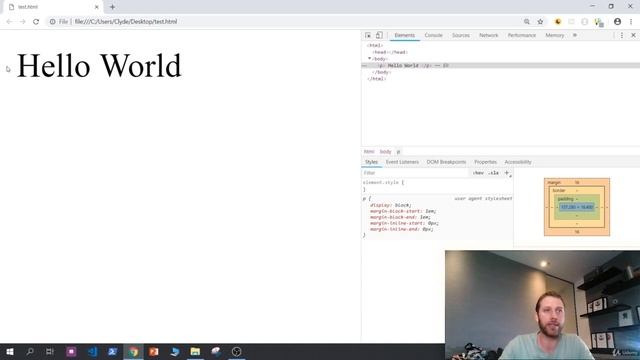Open the Properties sub-tab
640x360 pixels.
pos(485,162)
